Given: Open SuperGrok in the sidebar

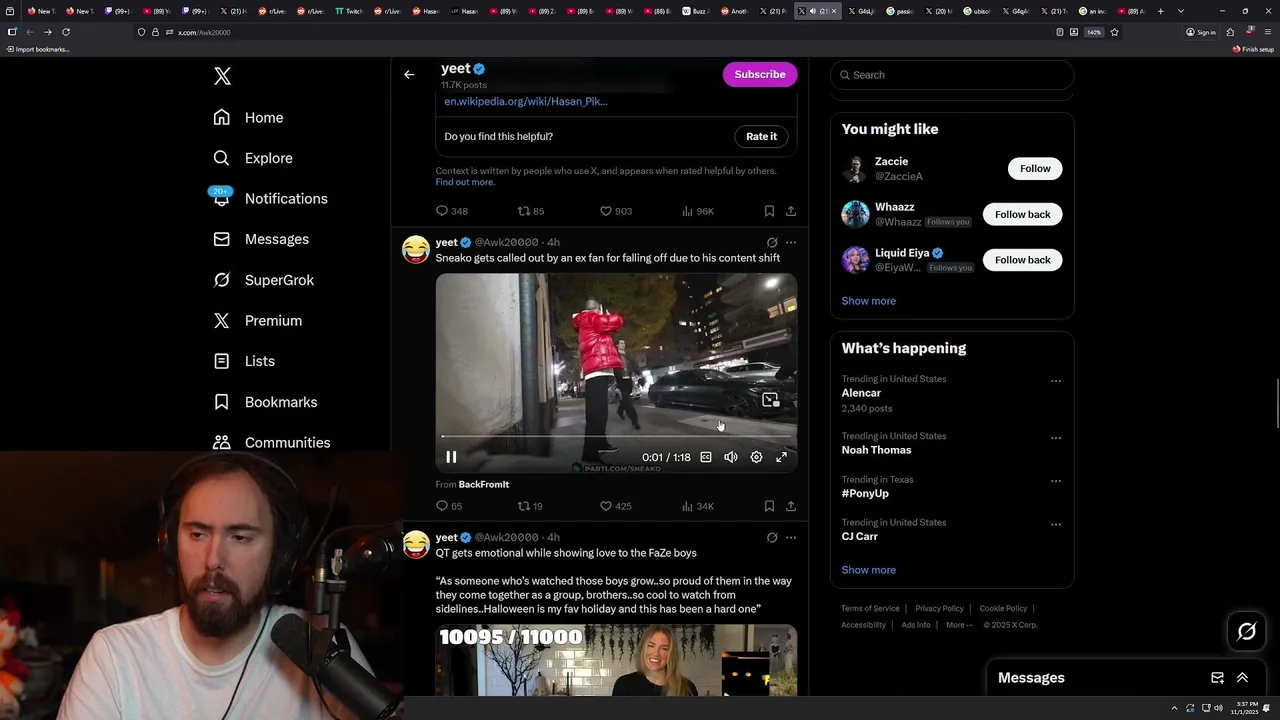Looking at the screenshot, I should click(263, 280).
